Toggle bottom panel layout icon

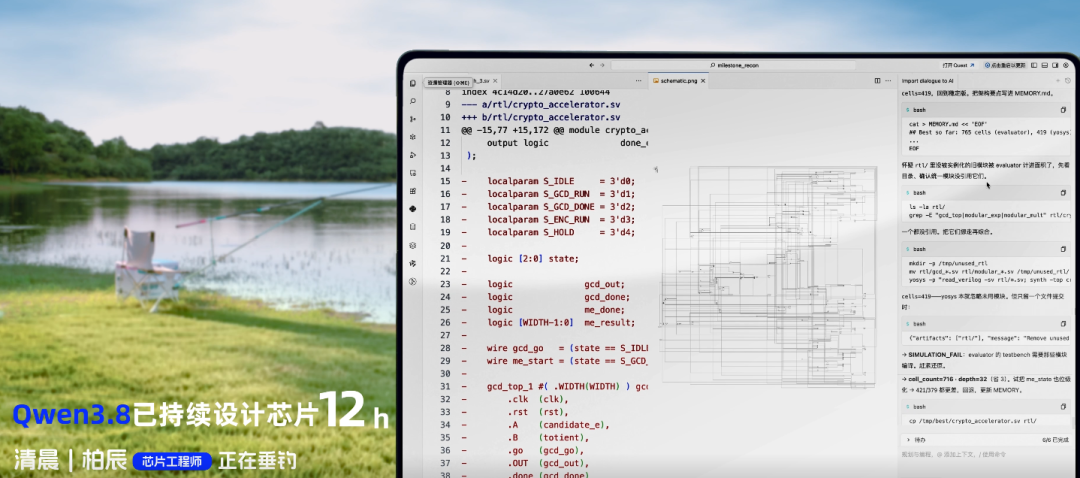1045,65
